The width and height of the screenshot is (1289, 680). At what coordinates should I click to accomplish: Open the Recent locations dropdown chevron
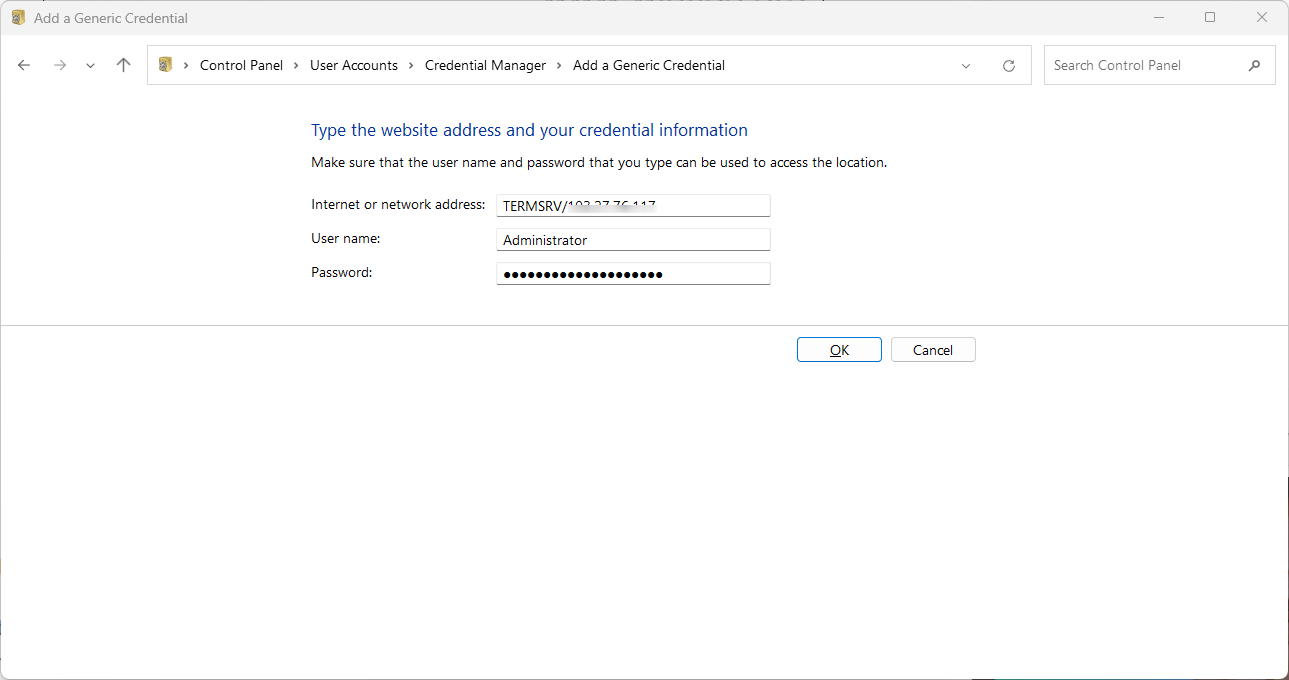coord(90,66)
